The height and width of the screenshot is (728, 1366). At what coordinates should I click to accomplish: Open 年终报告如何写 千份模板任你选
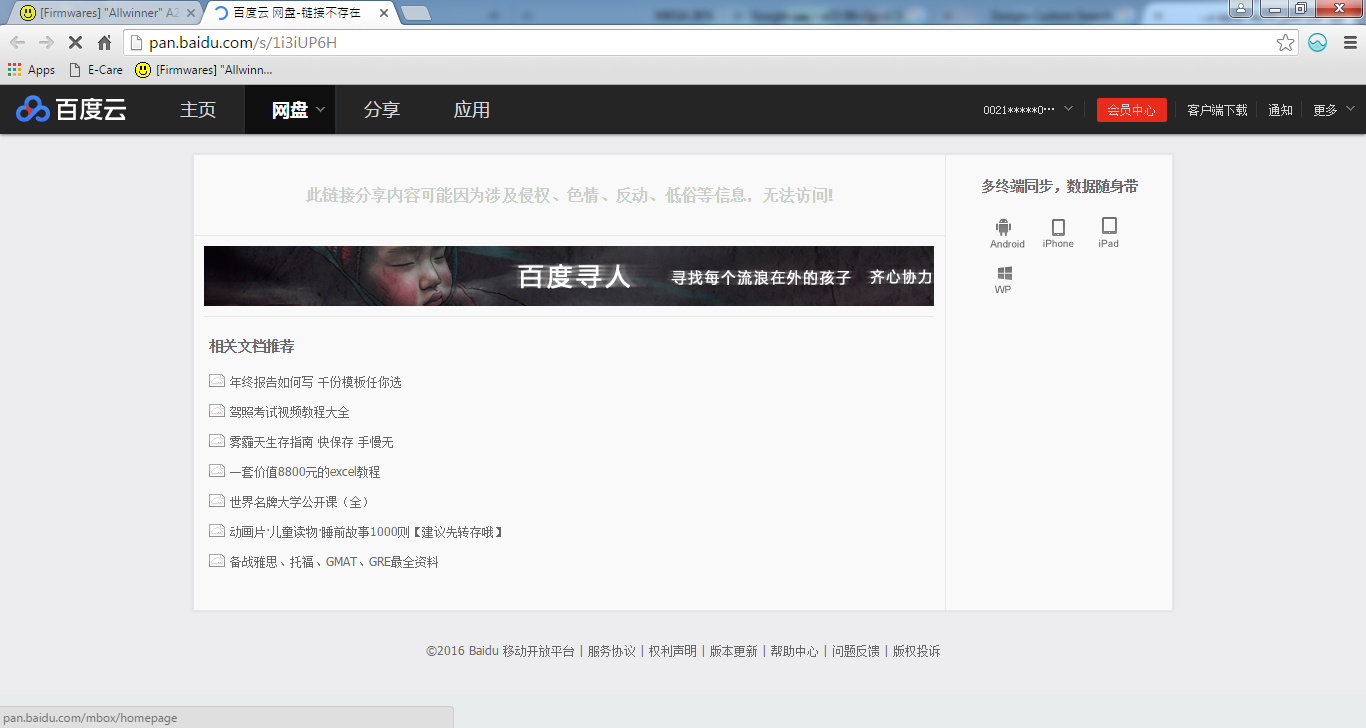coord(315,382)
